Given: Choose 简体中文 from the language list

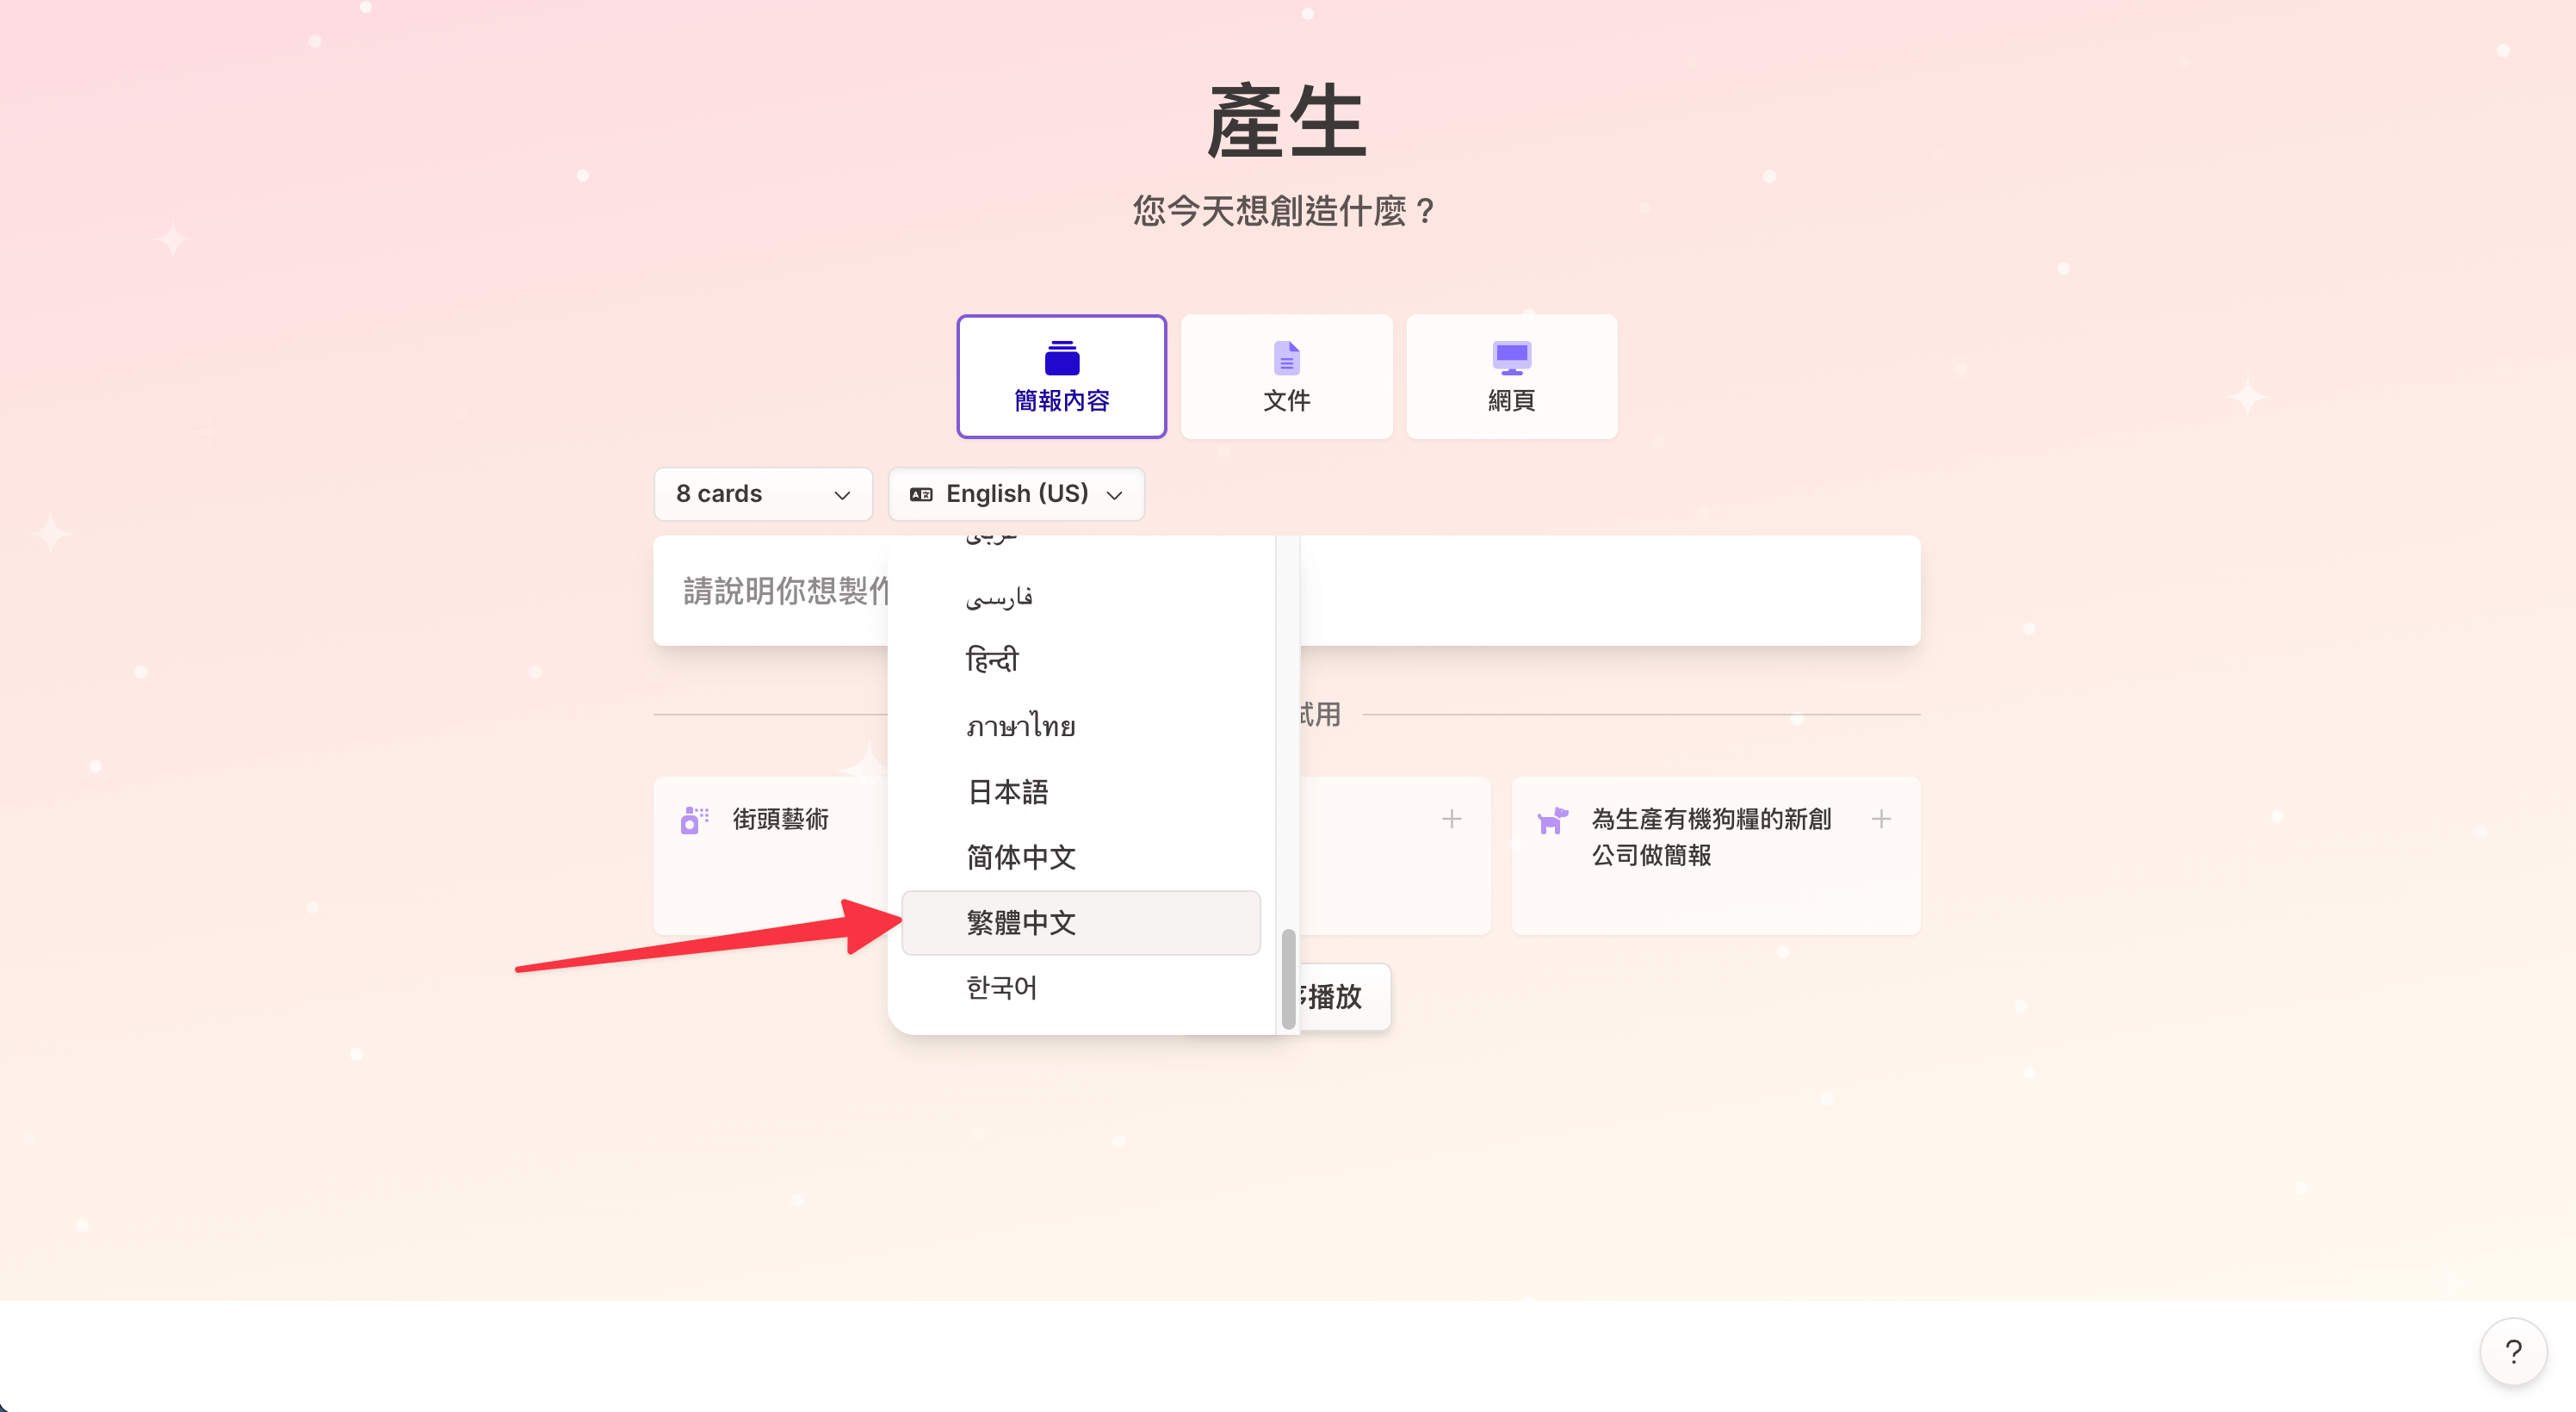Looking at the screenshot, I should [x=1021, y=857].
